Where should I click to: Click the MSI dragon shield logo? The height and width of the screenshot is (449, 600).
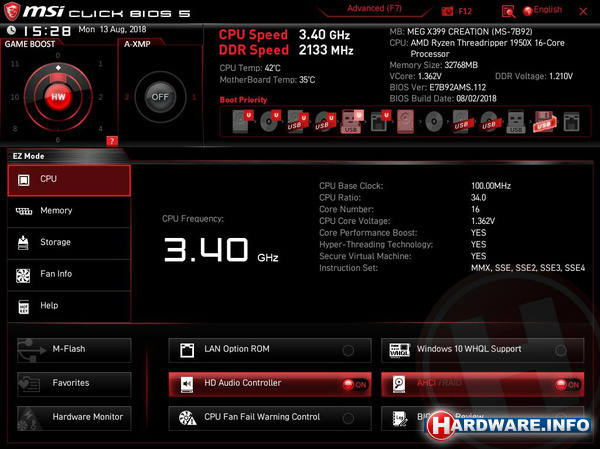point(11,11)
